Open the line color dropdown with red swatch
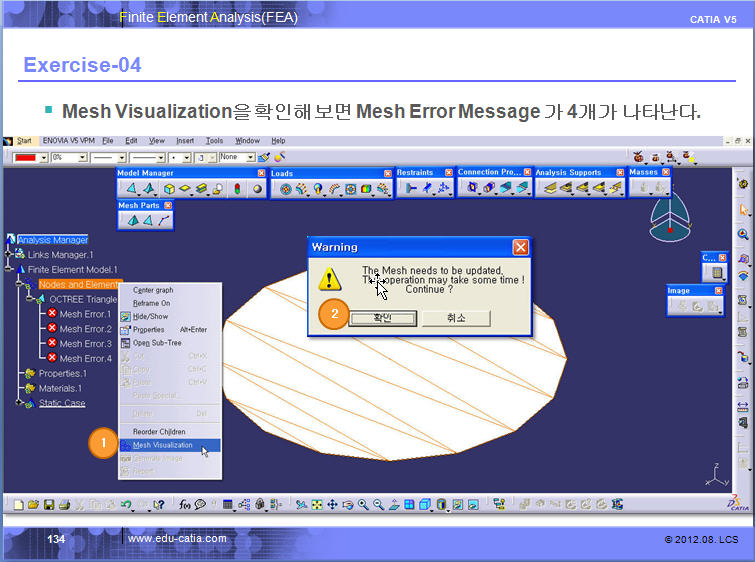Viewport: 755px width, 562px height. tap(42, 158)
